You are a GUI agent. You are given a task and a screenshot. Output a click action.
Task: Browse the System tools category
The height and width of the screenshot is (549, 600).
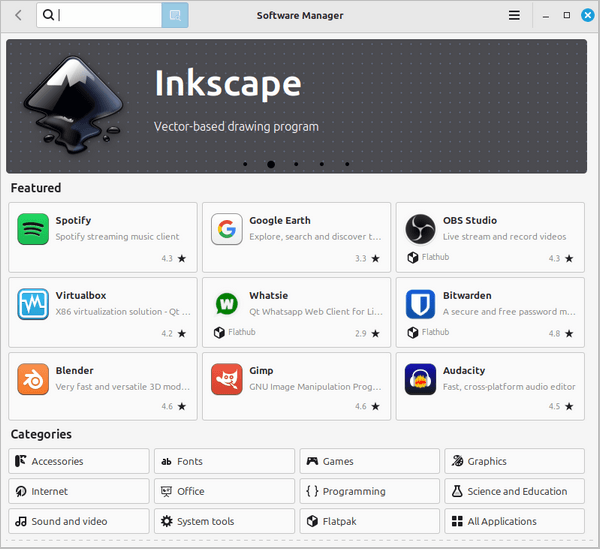pyautogui.click(x=224, y=521)
